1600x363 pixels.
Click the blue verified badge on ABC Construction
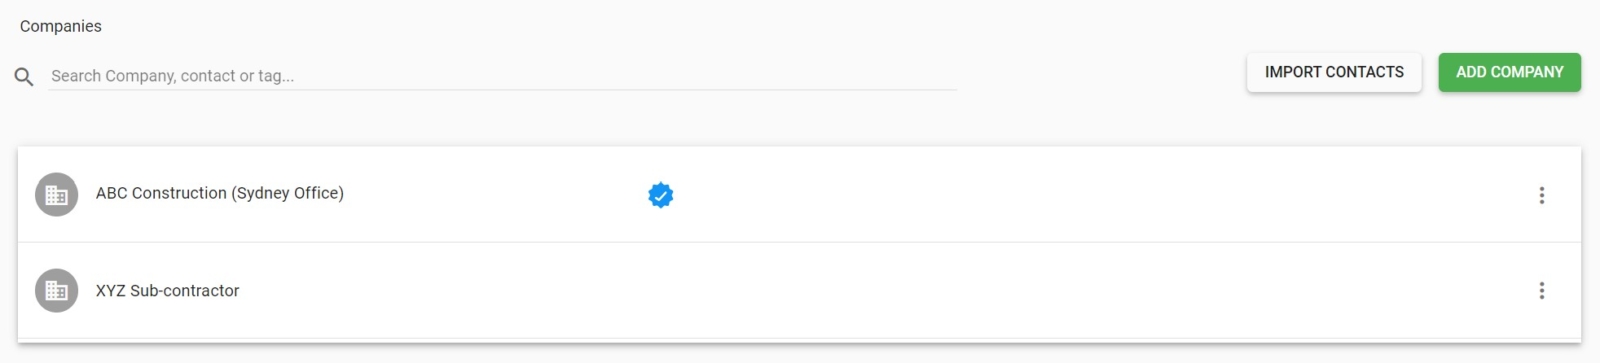[x=660, y=195]
